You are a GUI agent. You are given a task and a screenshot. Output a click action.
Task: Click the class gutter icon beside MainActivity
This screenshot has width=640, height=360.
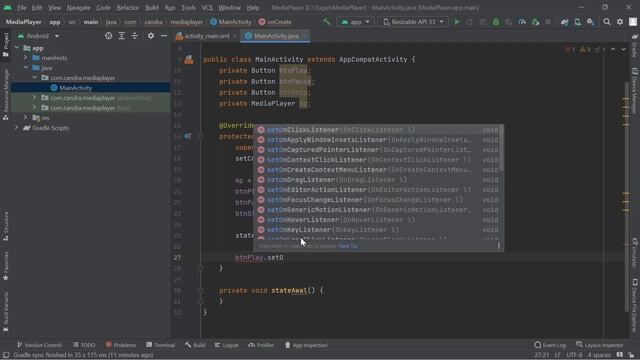pyautogui.click(x=189, y=60)
